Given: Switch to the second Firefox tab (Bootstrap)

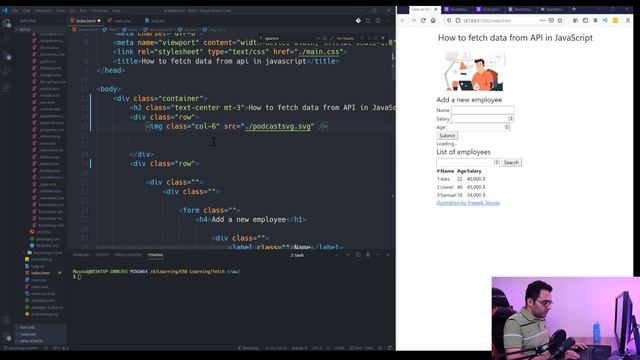Looking at the screenshot, I should coord(457,9).
